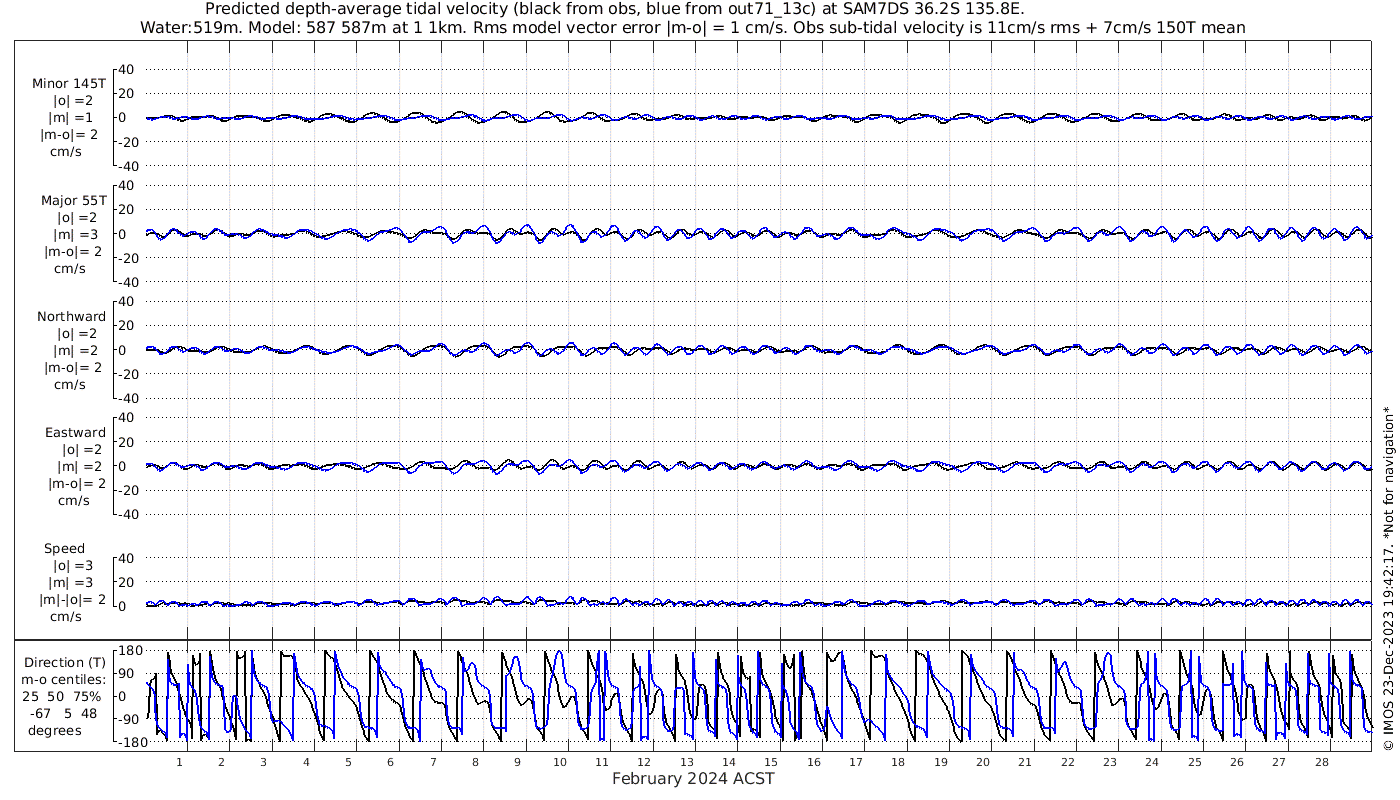Click the 'February 2024 ACST' axis title

pyautogui.click(x=693, y=779)
